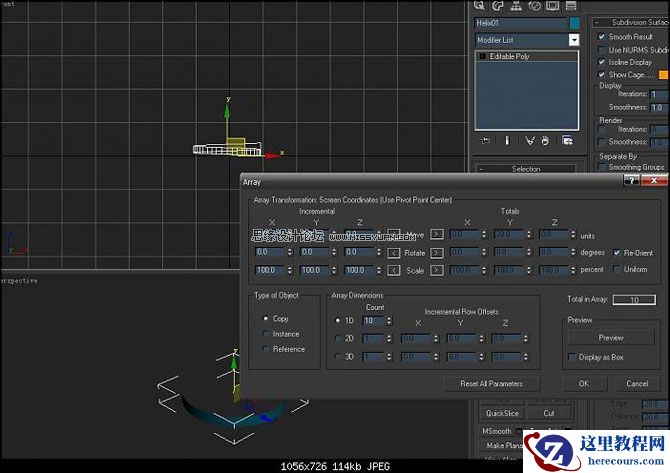Open the Motion command panel tab
Viewport: 670px width, 473px height.
pyautogui.click(x=534, y=5)
